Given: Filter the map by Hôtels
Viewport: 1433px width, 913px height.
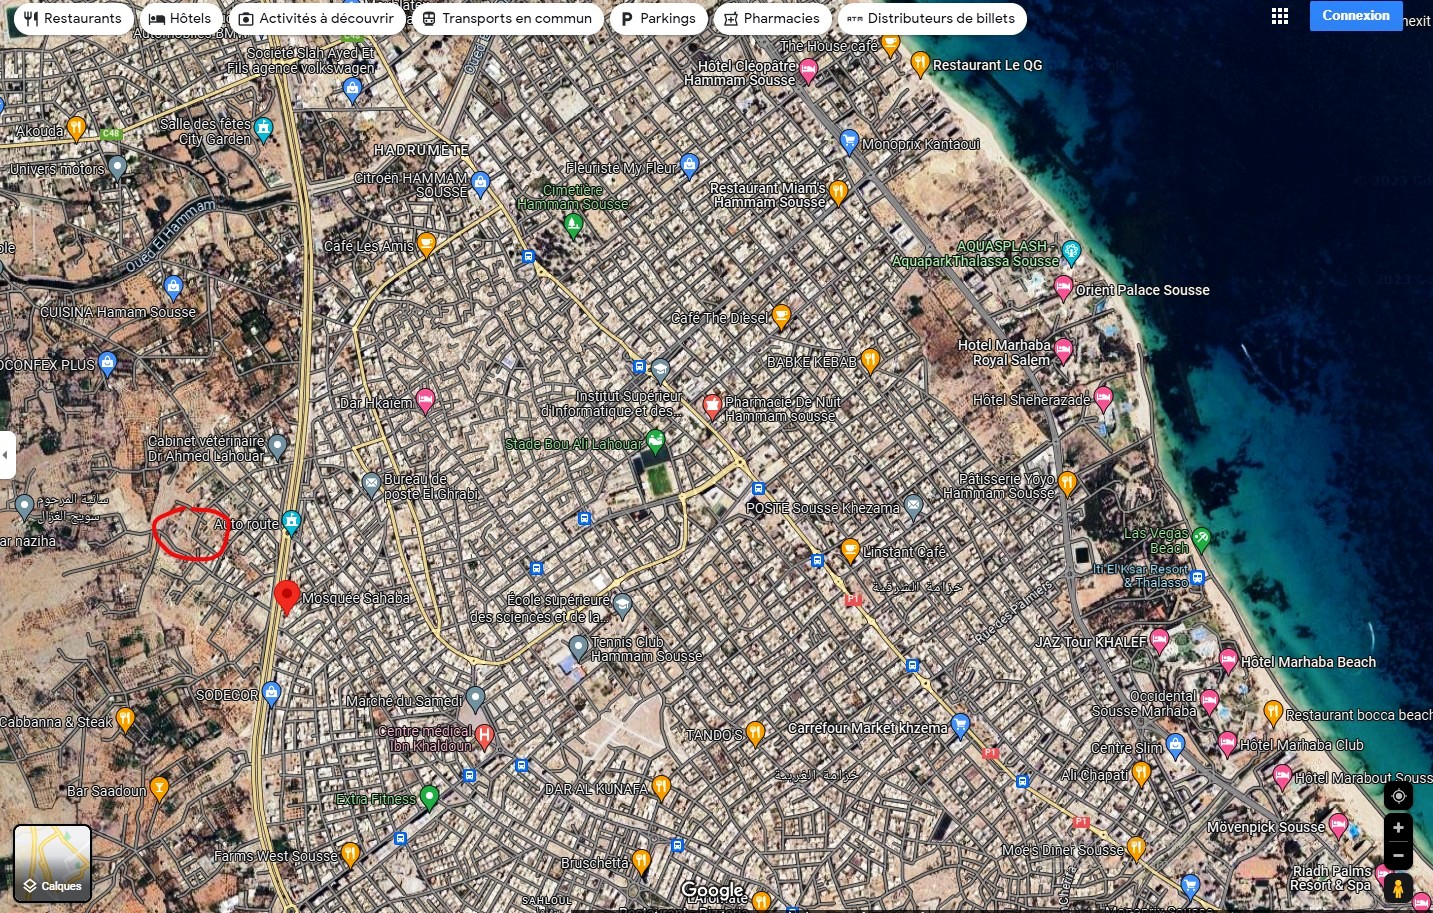Looking at the screenshot, I should click(180, 18).
